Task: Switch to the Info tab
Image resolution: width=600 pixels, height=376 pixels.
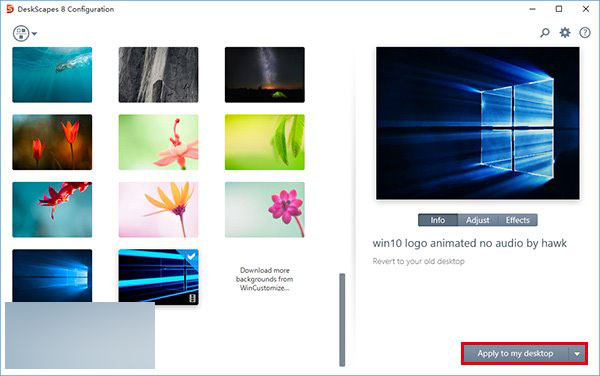Action: pyautogui.click(x=438, y=220)
